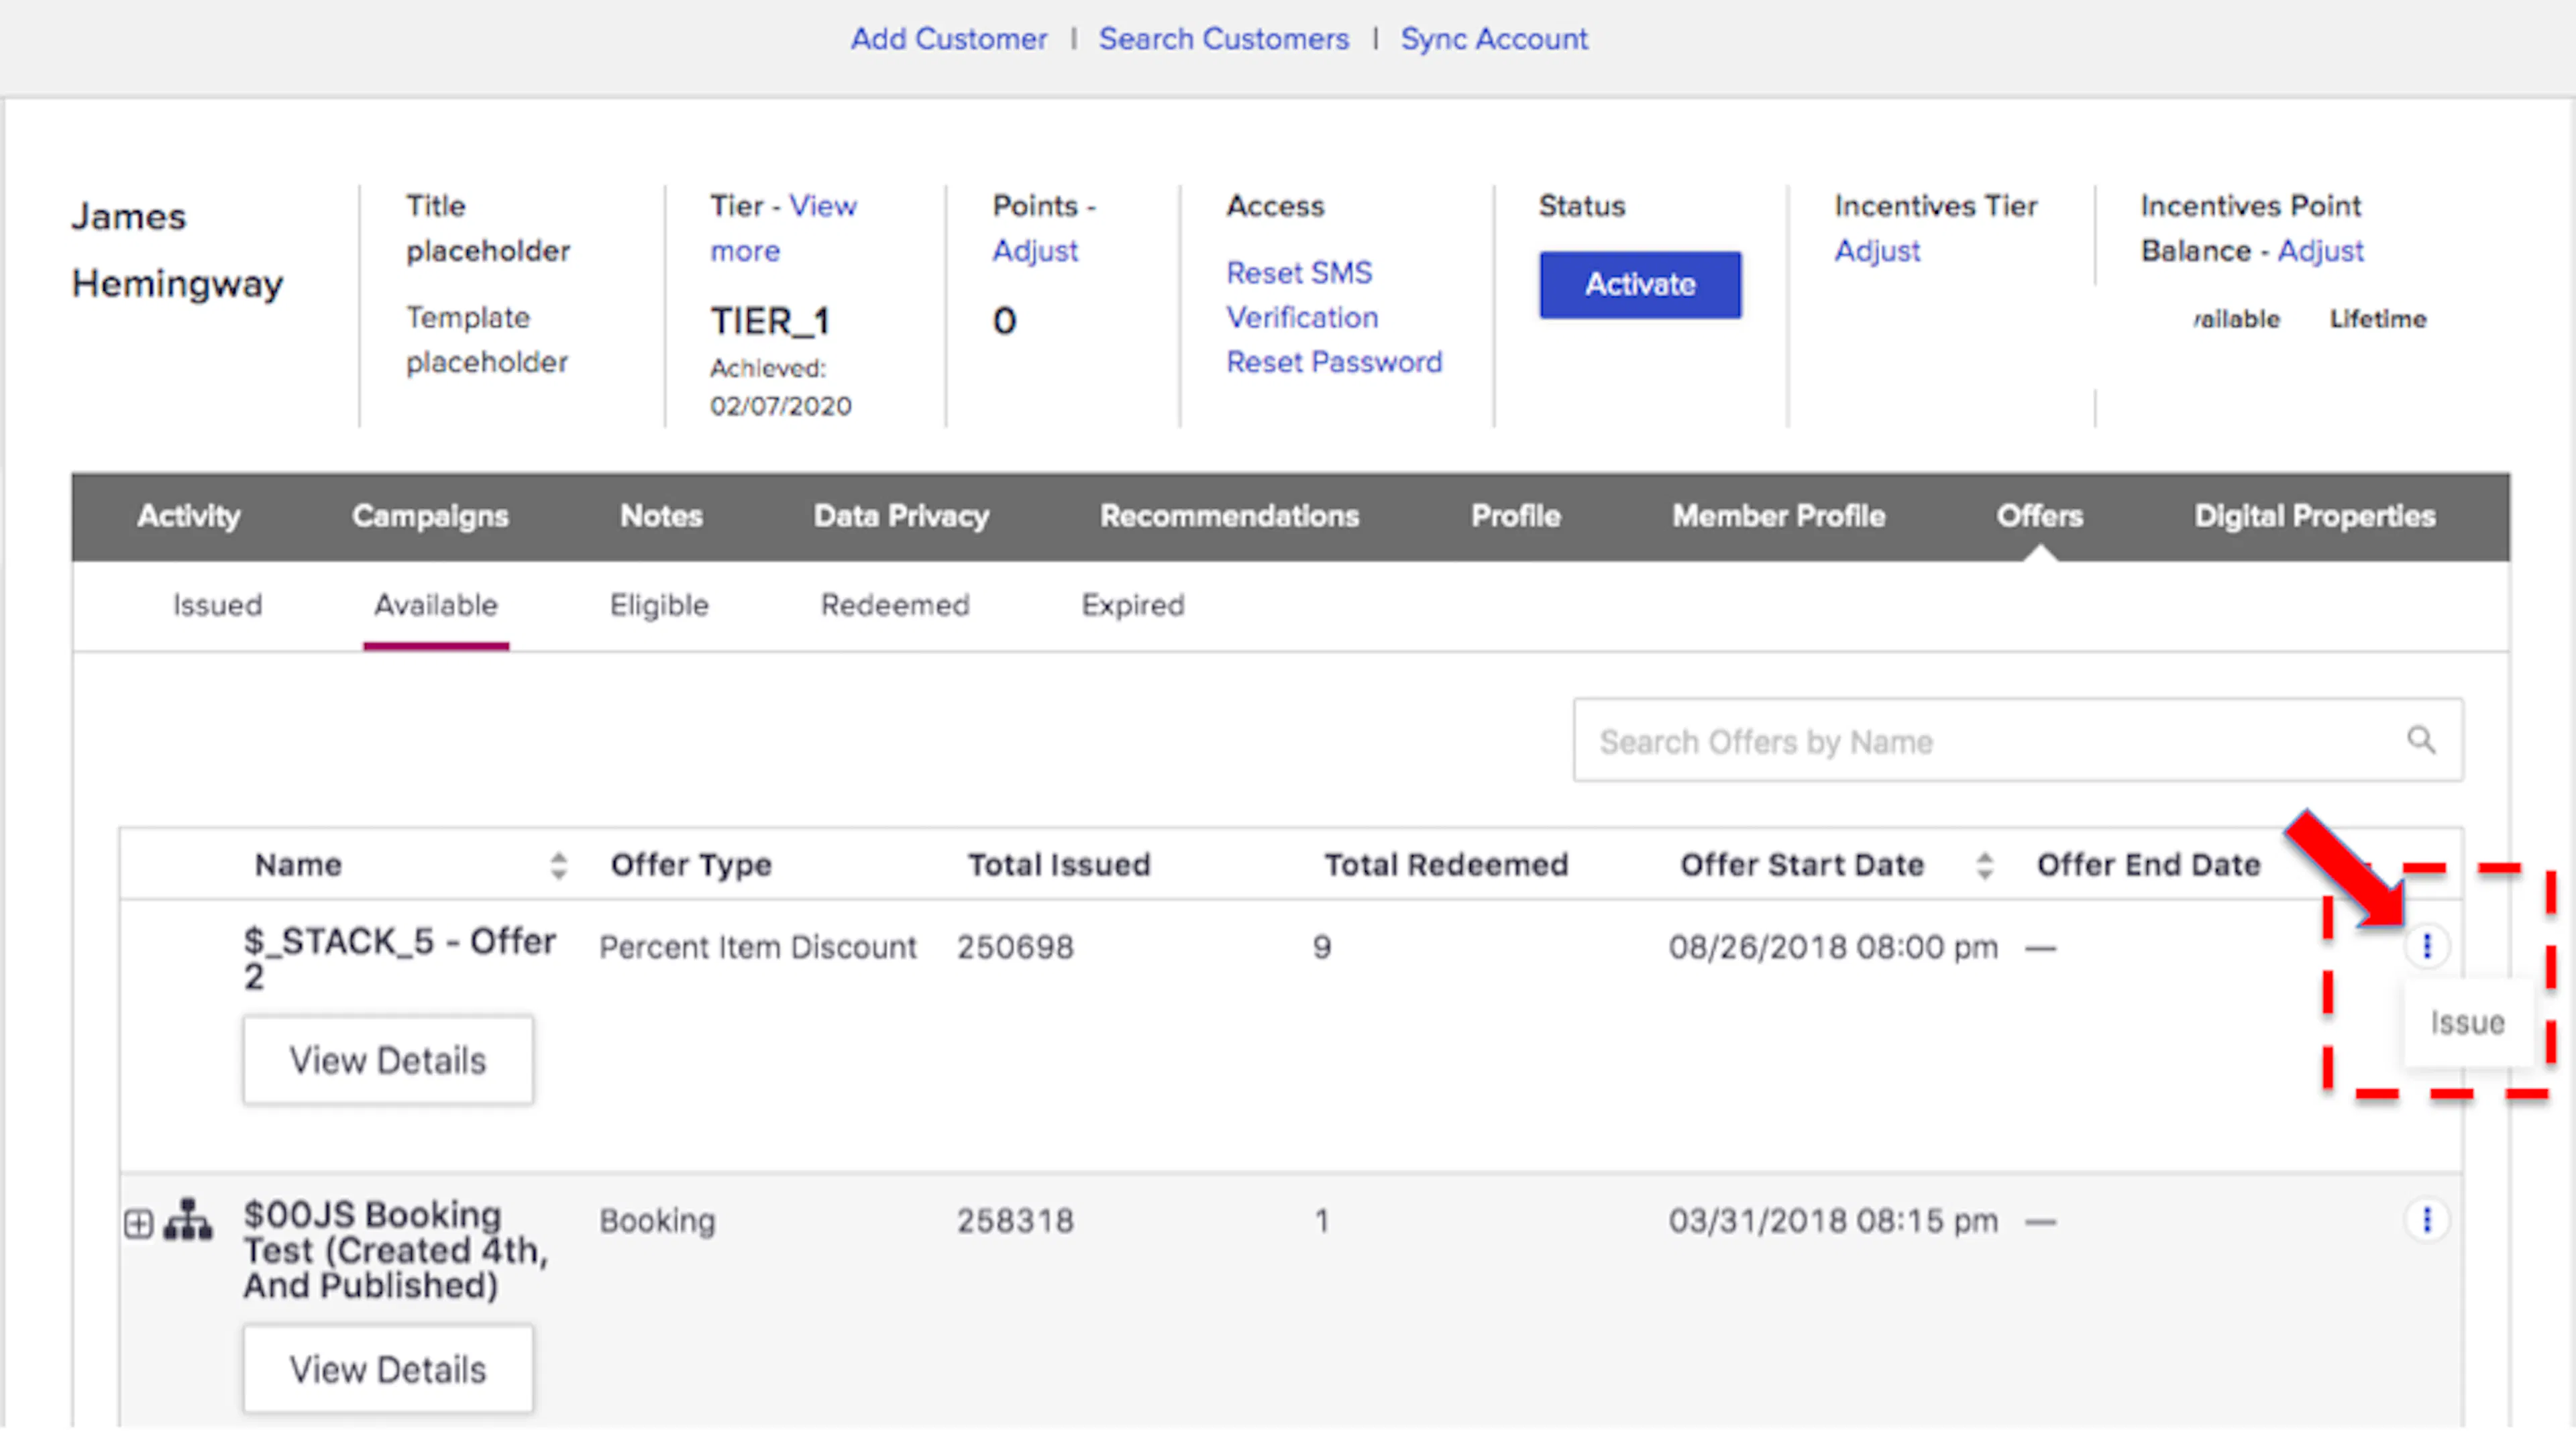Viewport: 2576px width, 1438px height.
Task: Select the Offers tab
Action: [x=2039, y=516]
